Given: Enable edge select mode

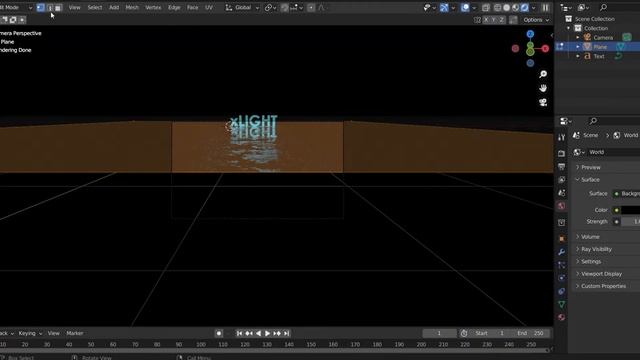Looking at the screenshot, I should pos(50,7).
